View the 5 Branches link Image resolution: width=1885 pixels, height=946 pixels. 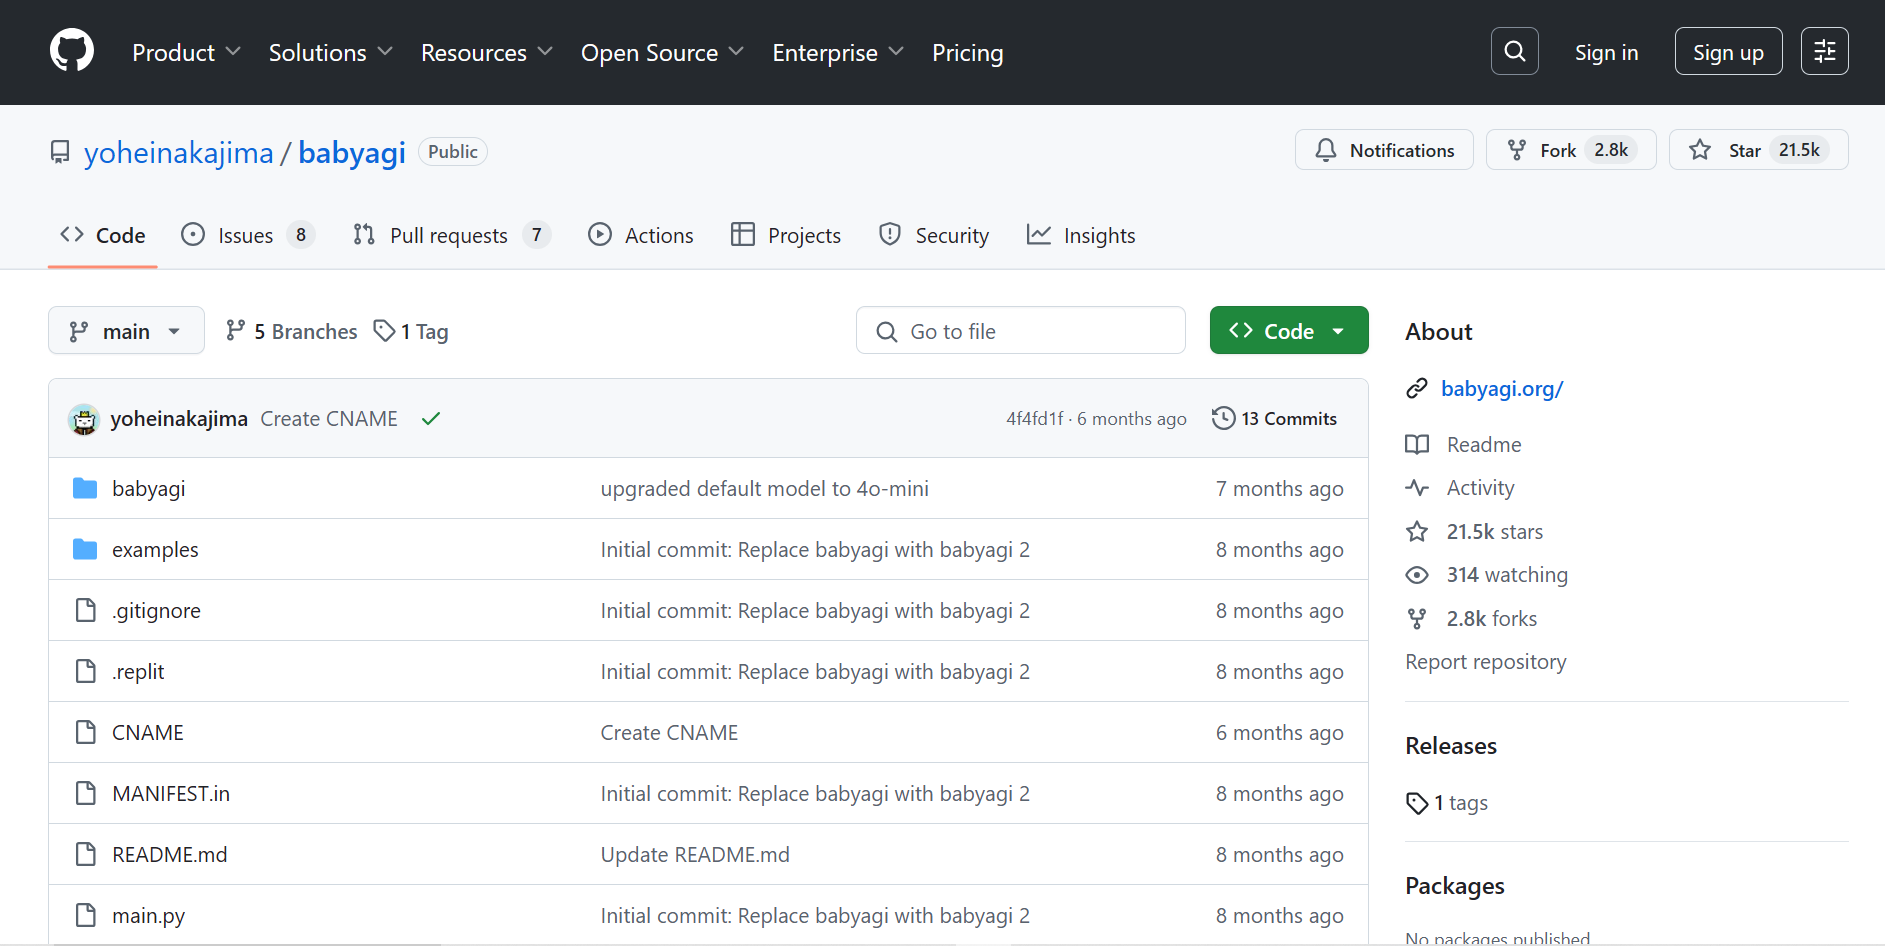(x=291, y=331)
